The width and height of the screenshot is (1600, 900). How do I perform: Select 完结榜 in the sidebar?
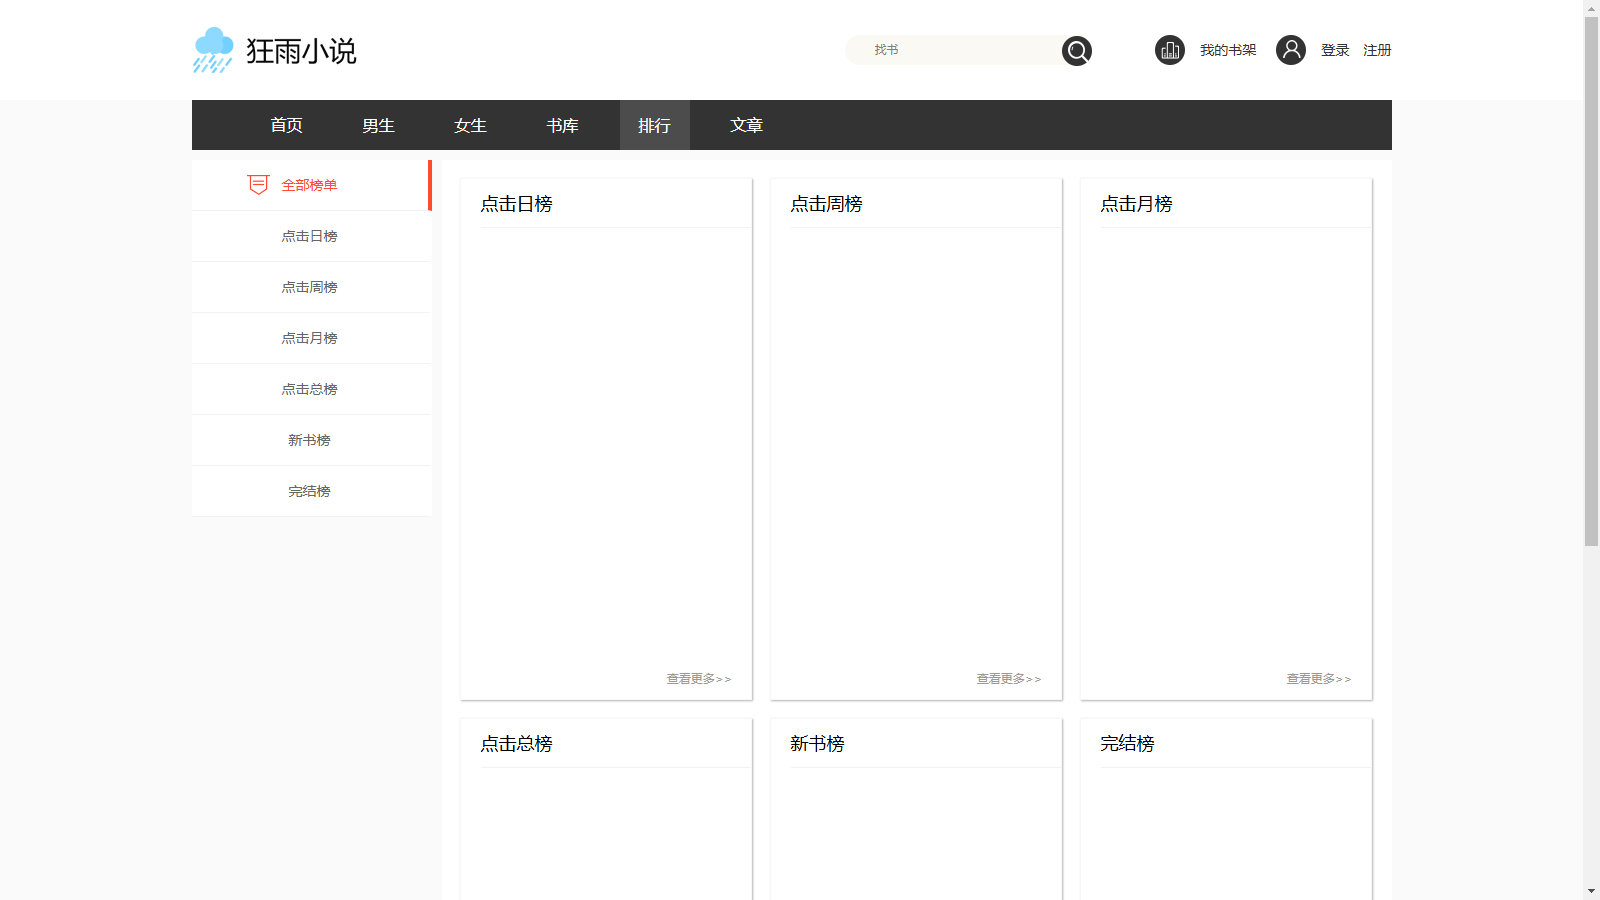pyautogui.click(x=310, y=491)
